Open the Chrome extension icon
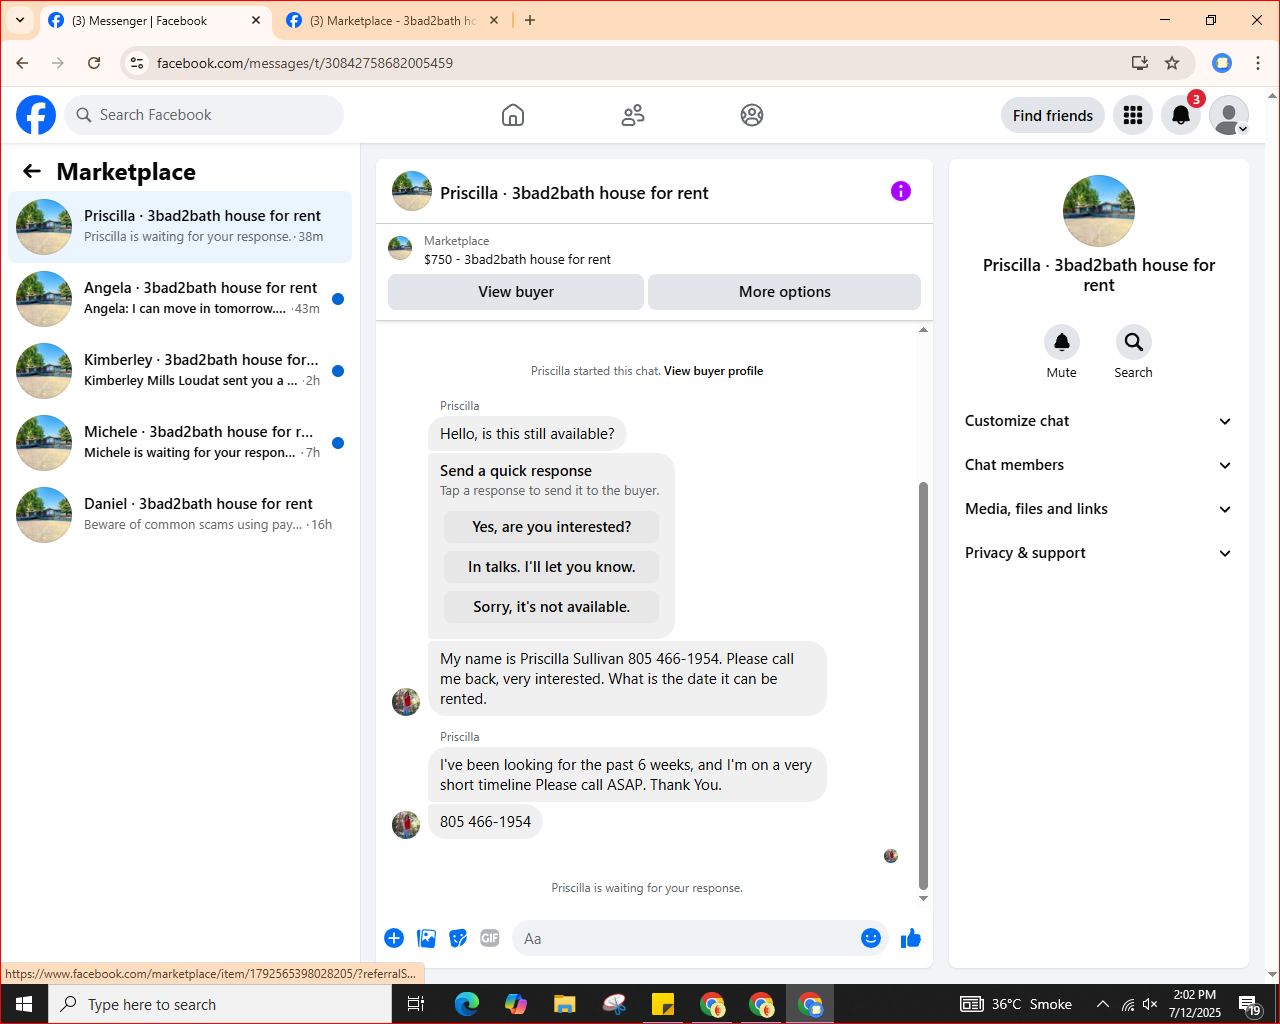The height and width of the screenshot is (1024, 1280). (1222, 63)
